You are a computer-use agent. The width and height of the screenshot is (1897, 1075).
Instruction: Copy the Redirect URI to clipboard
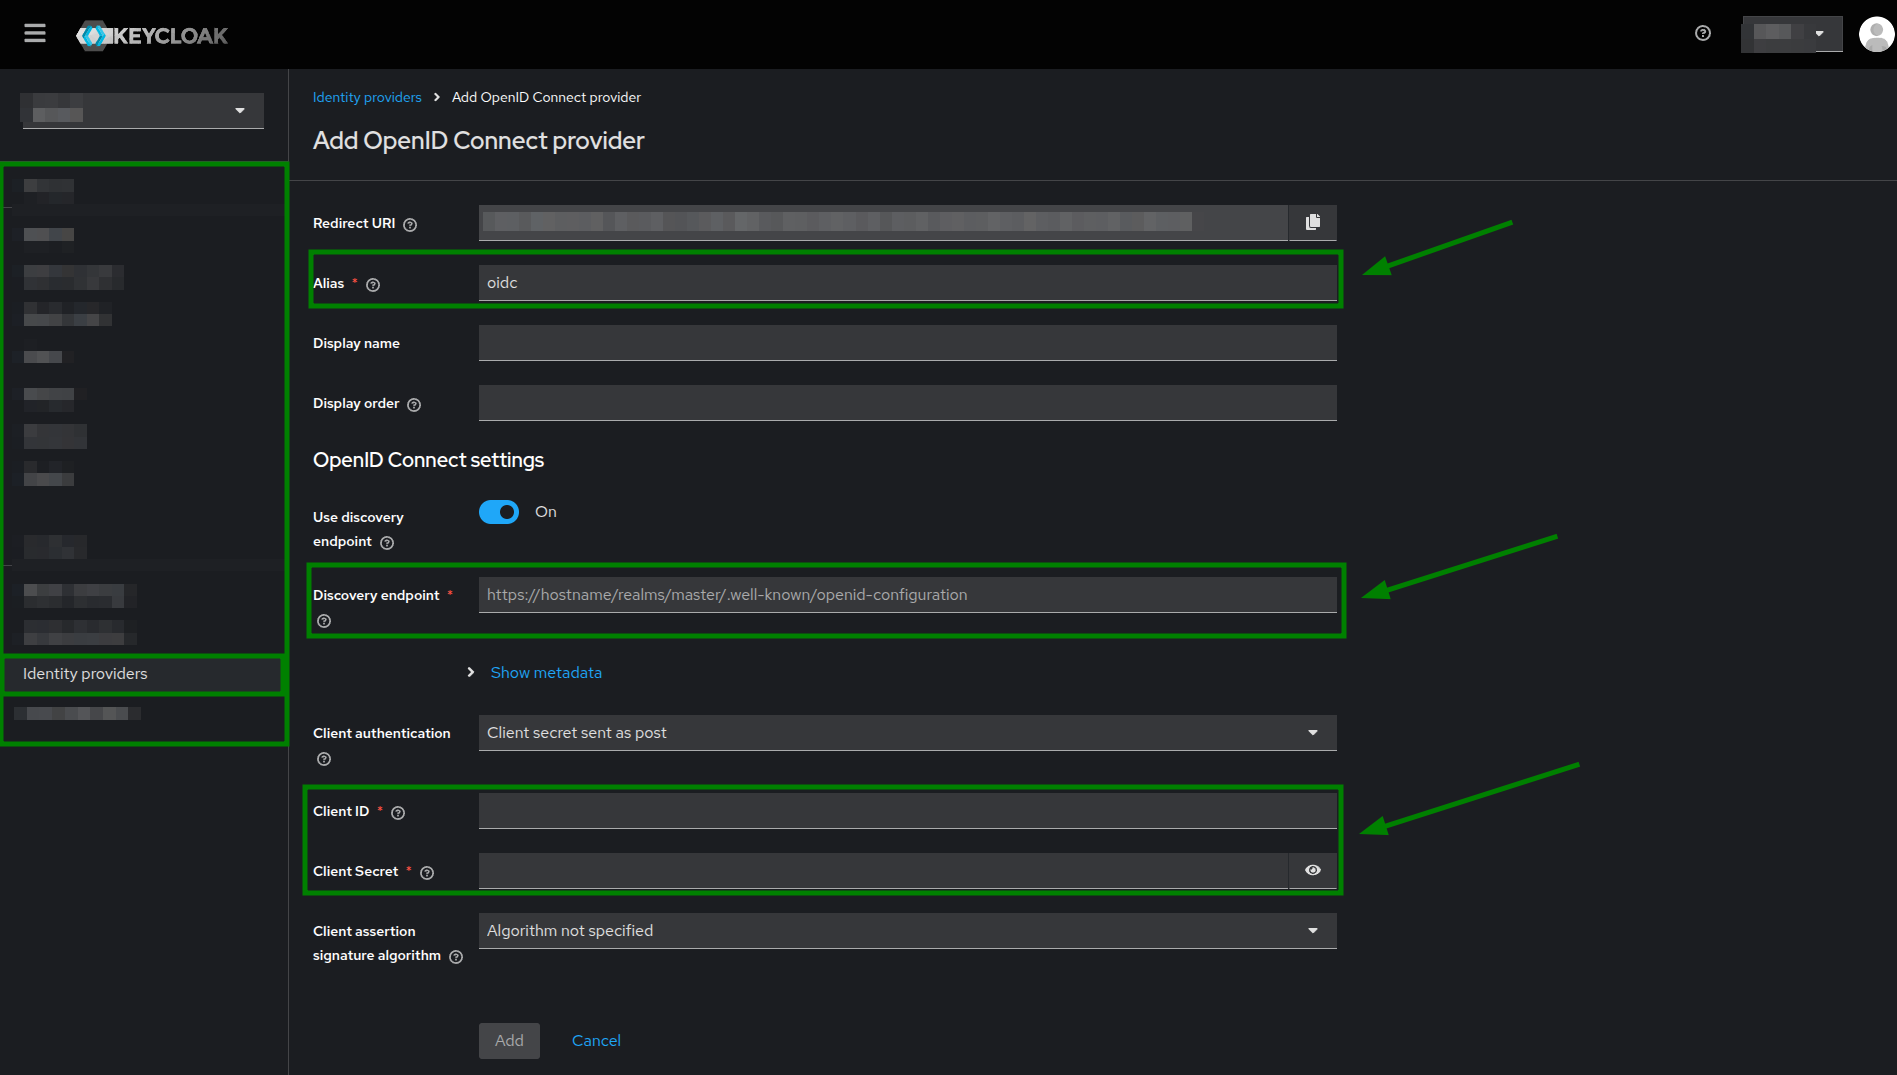[x=1313, y=222]
